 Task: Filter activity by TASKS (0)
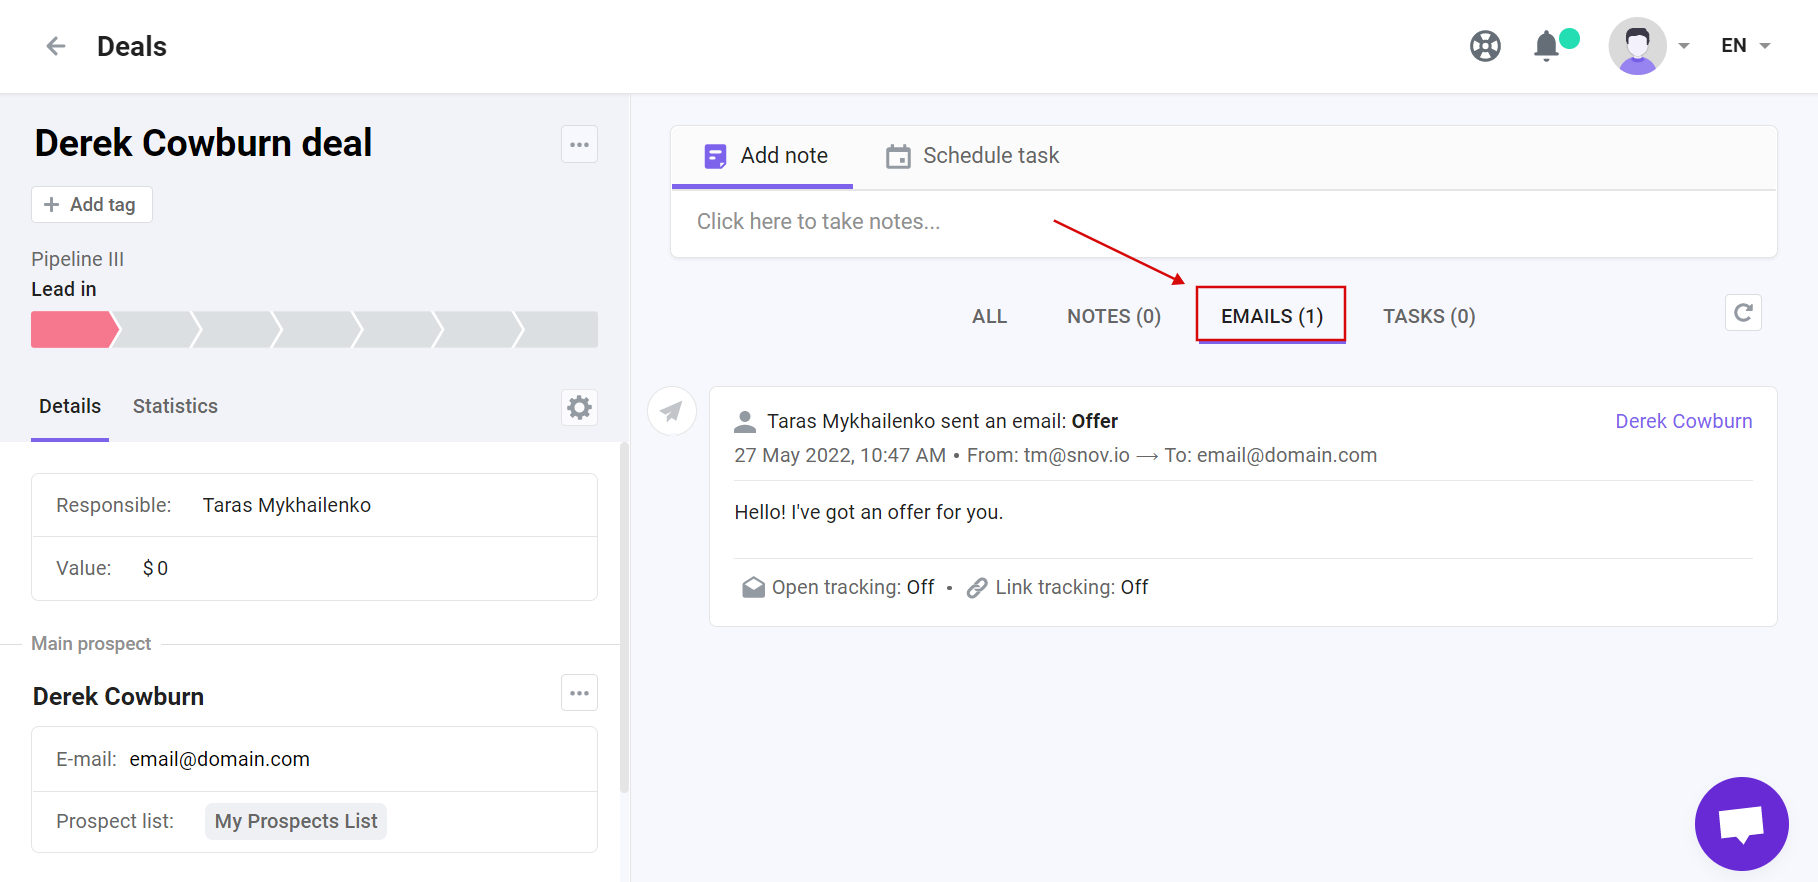(x=1429, y=316)
